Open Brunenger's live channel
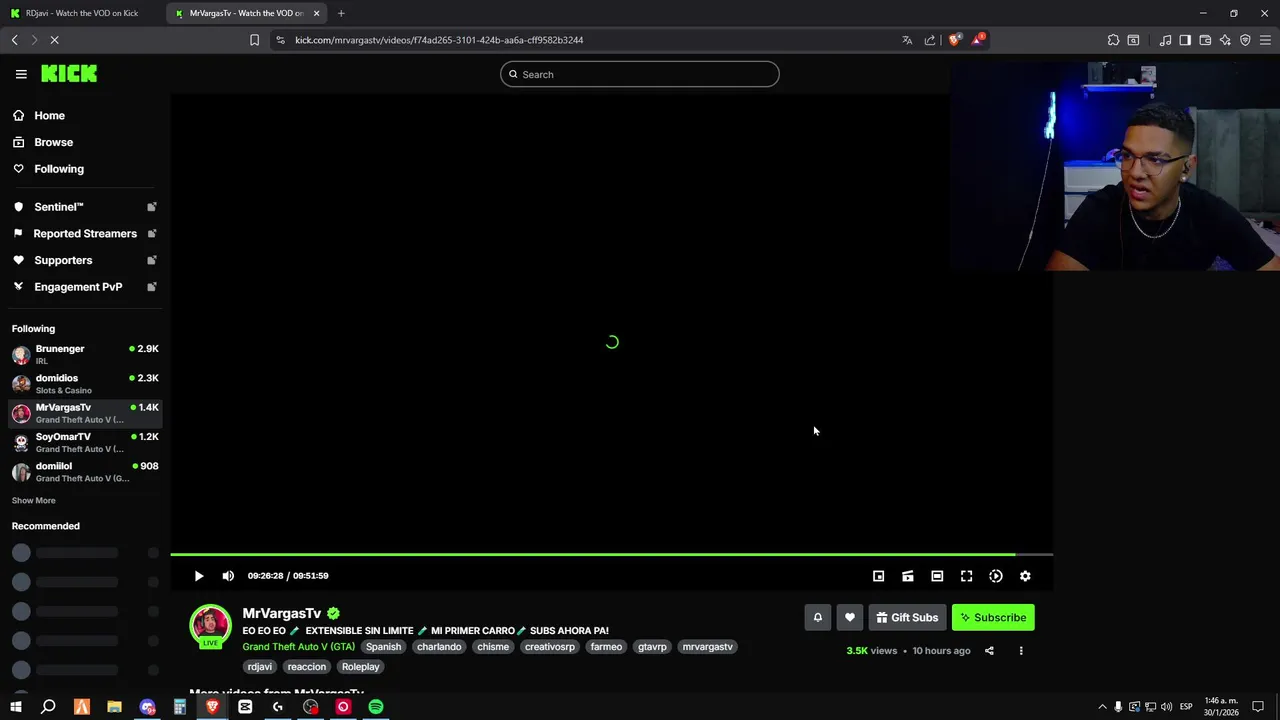The image size is (1280, 720). pos(85,355)
